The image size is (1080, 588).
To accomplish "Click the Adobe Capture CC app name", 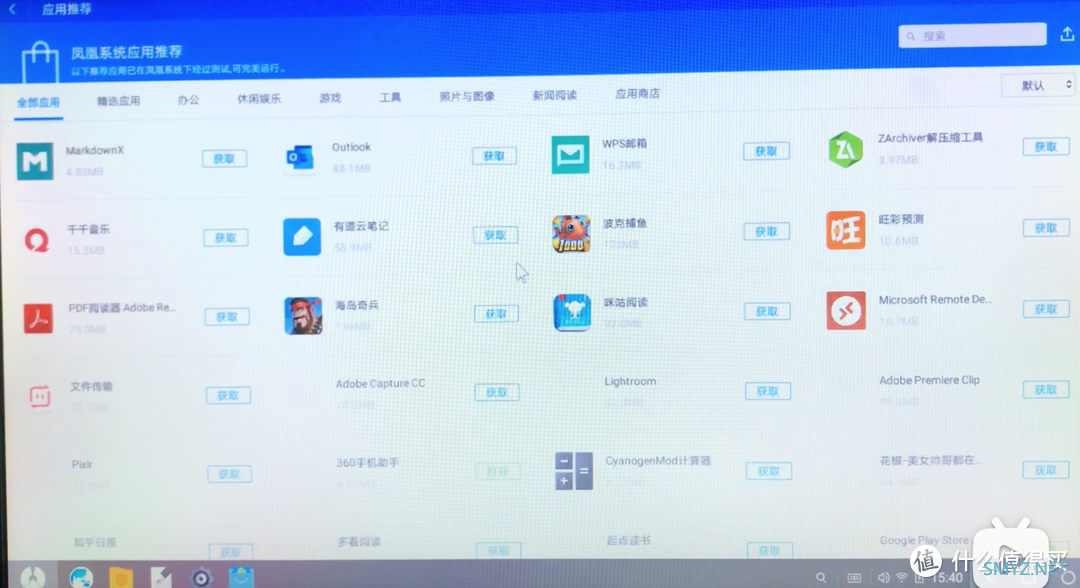I will point(380,383).
